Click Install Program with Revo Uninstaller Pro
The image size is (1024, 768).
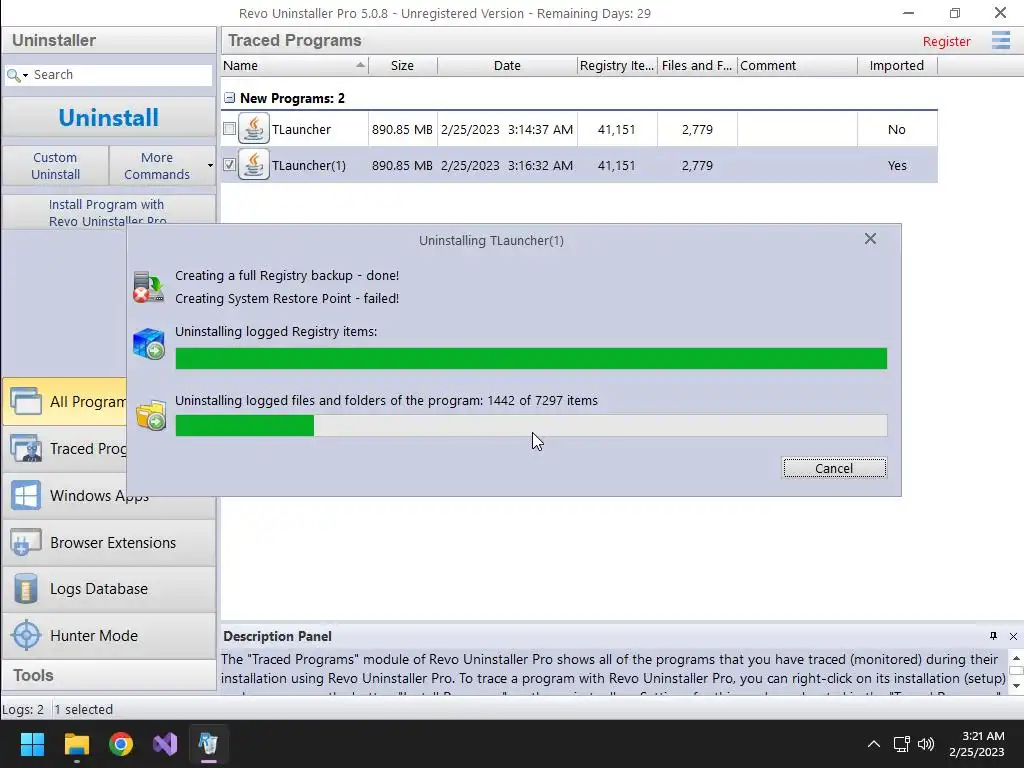click(x=108, y=212)
